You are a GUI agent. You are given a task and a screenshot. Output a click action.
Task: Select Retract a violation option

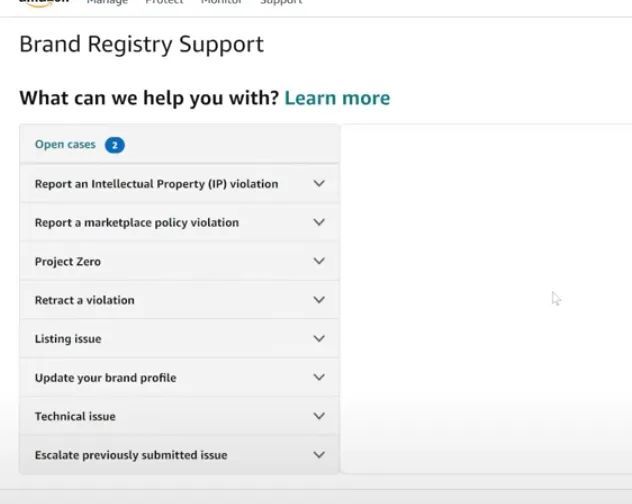pos(84,300)
